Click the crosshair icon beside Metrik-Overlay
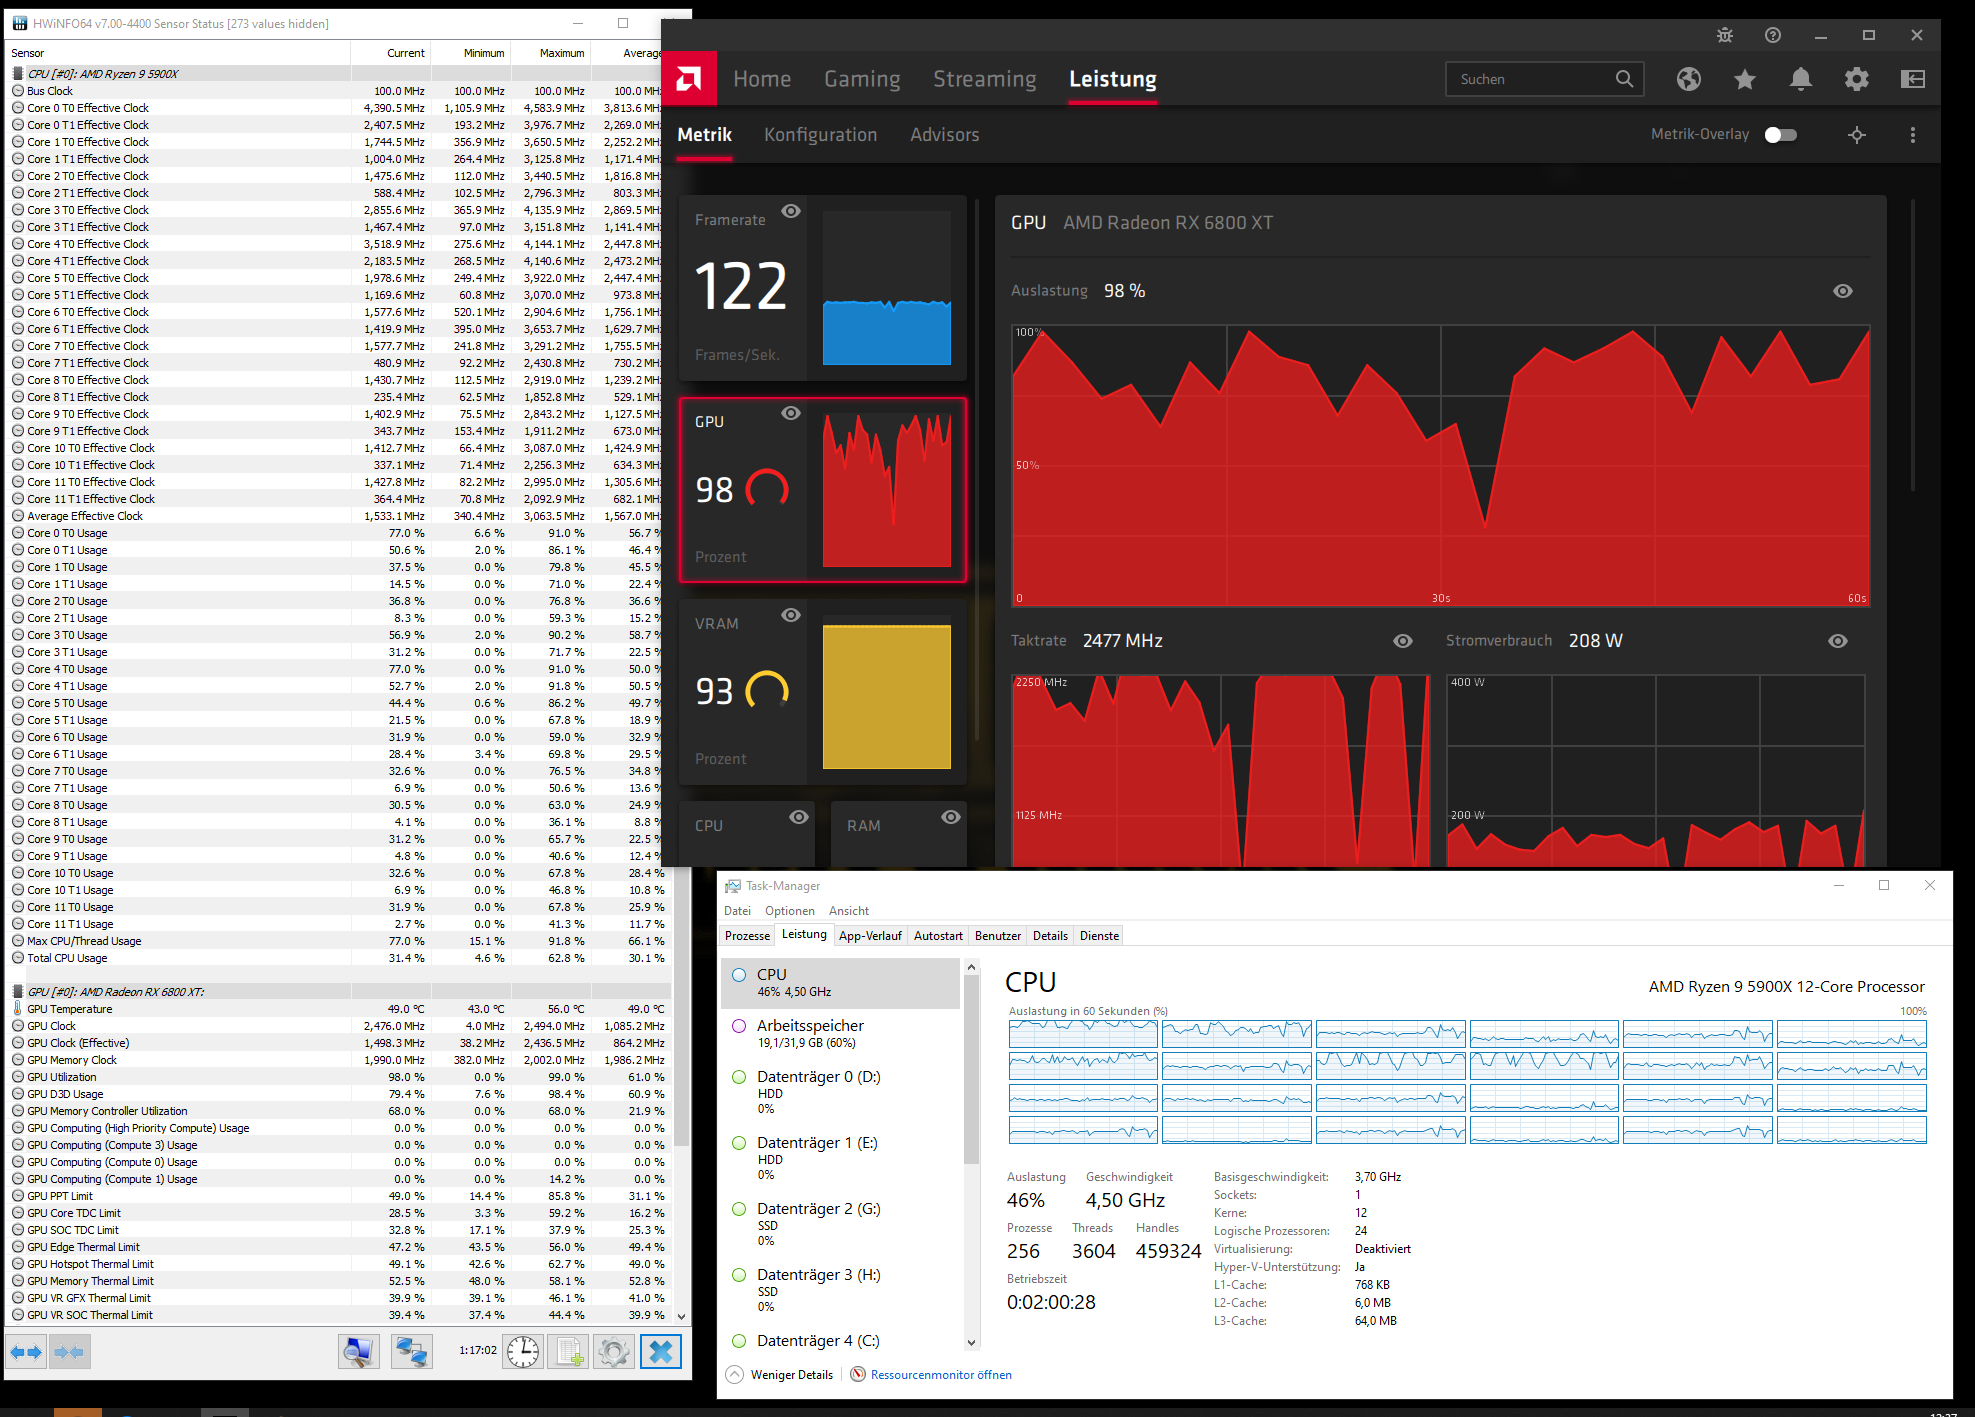 tap(1857, 134)
